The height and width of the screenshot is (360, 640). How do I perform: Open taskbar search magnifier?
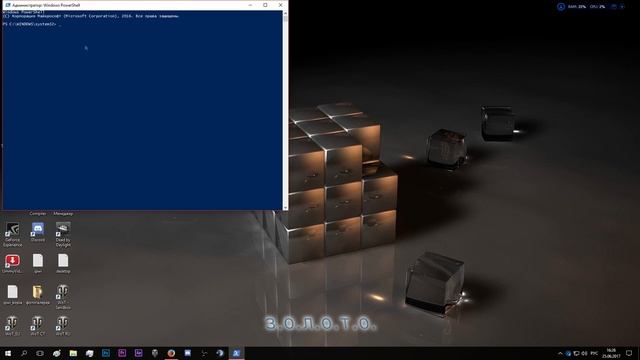tap(24, 353)
